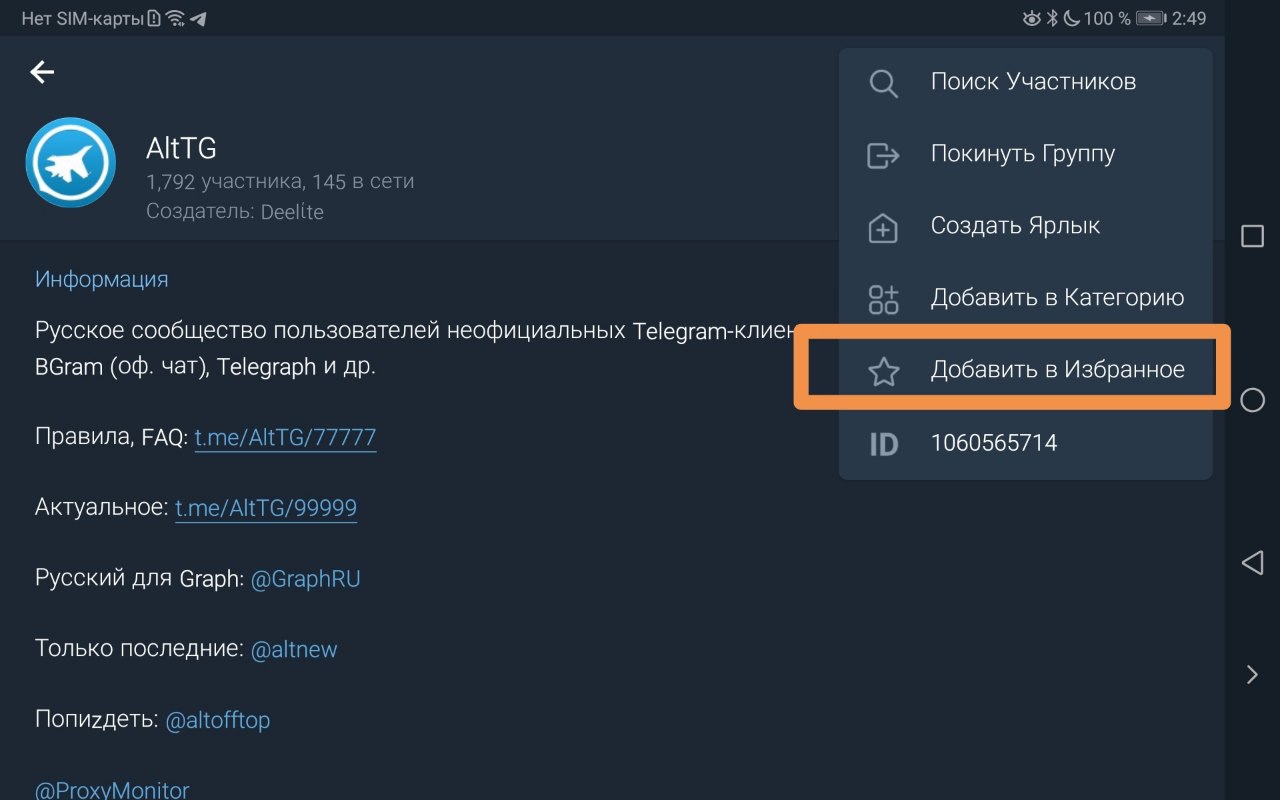Tap the Bluetooth status icon

pyautogui.click(x=1051, y=18)
